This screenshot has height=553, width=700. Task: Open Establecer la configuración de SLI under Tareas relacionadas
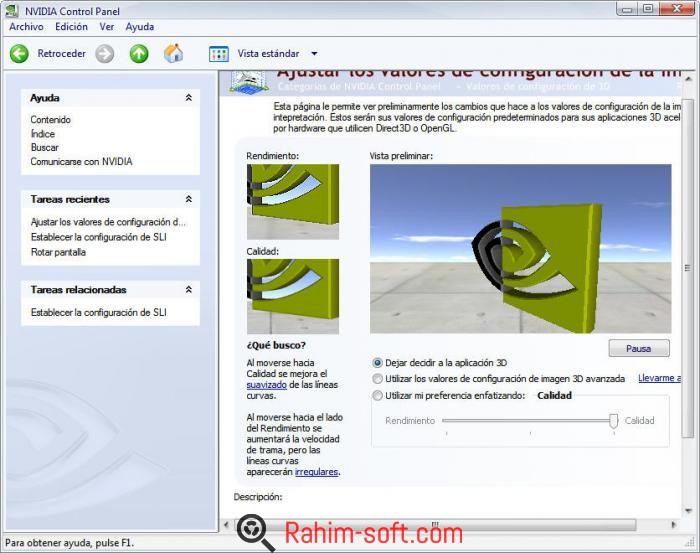[99, 312]
